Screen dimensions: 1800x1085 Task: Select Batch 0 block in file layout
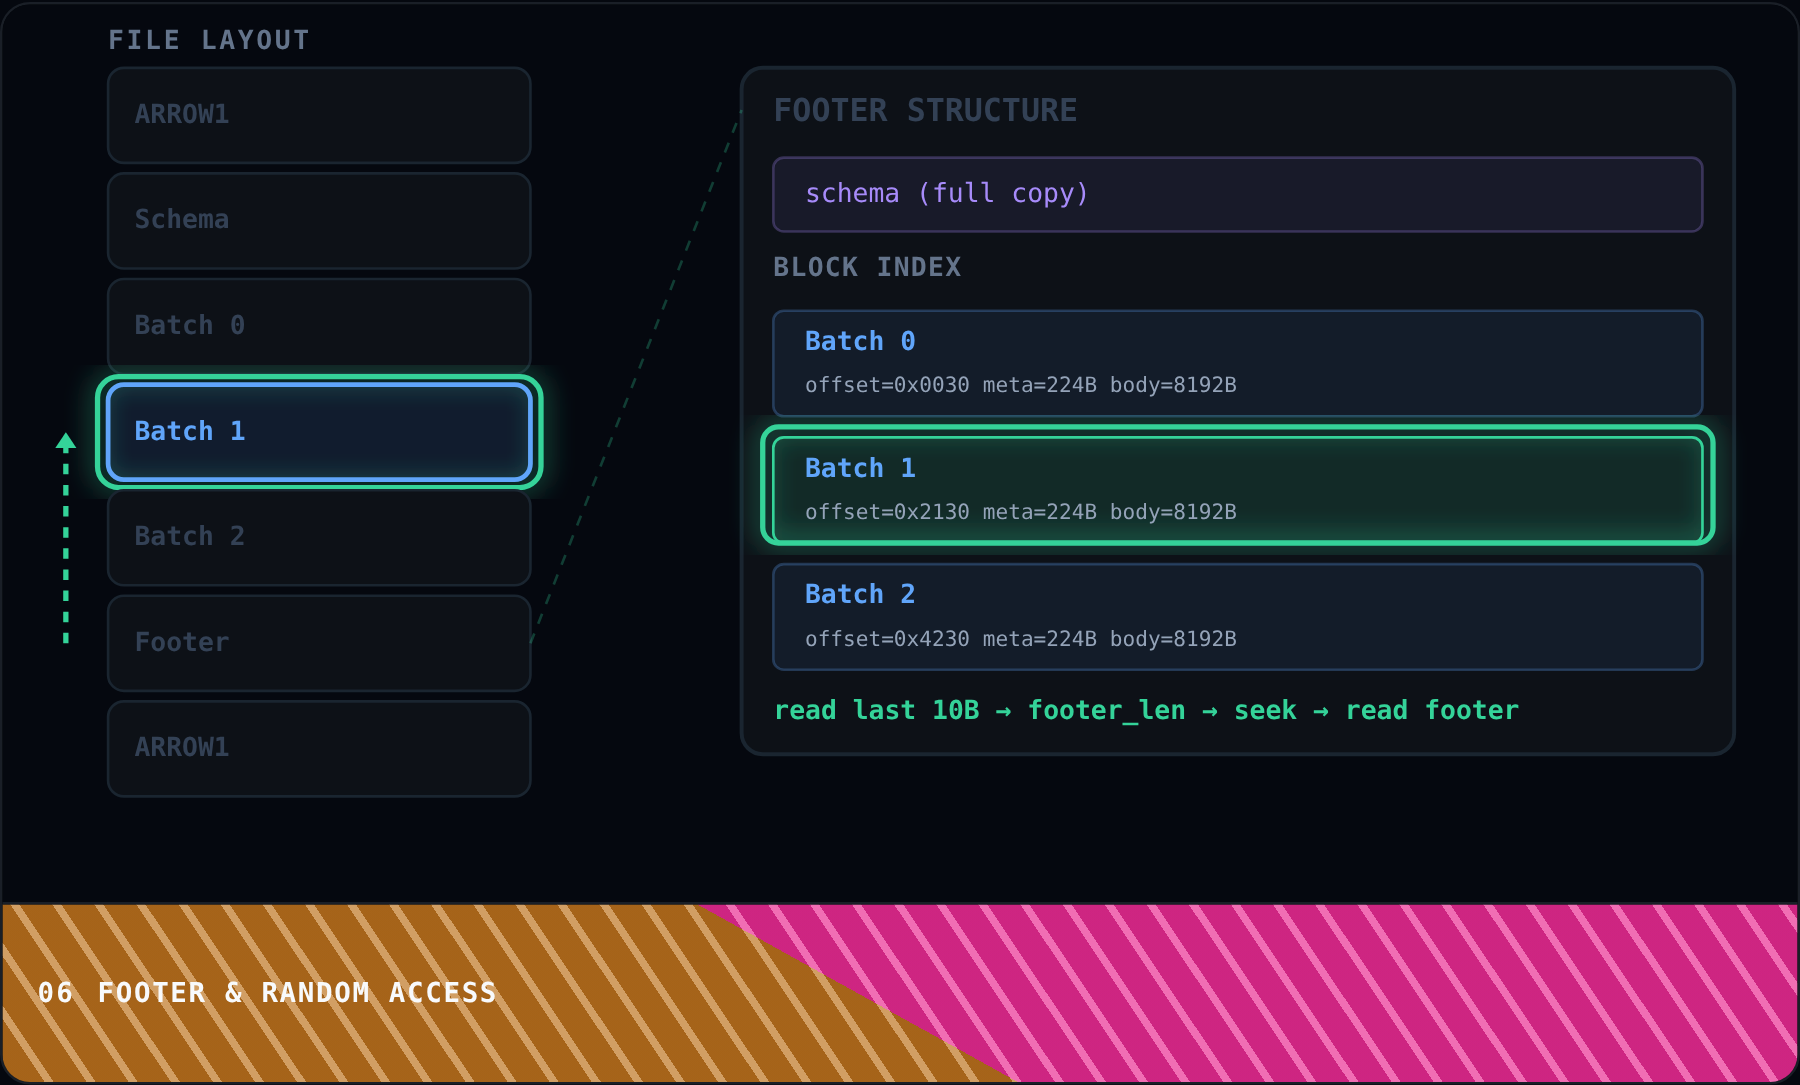[319, 326]
